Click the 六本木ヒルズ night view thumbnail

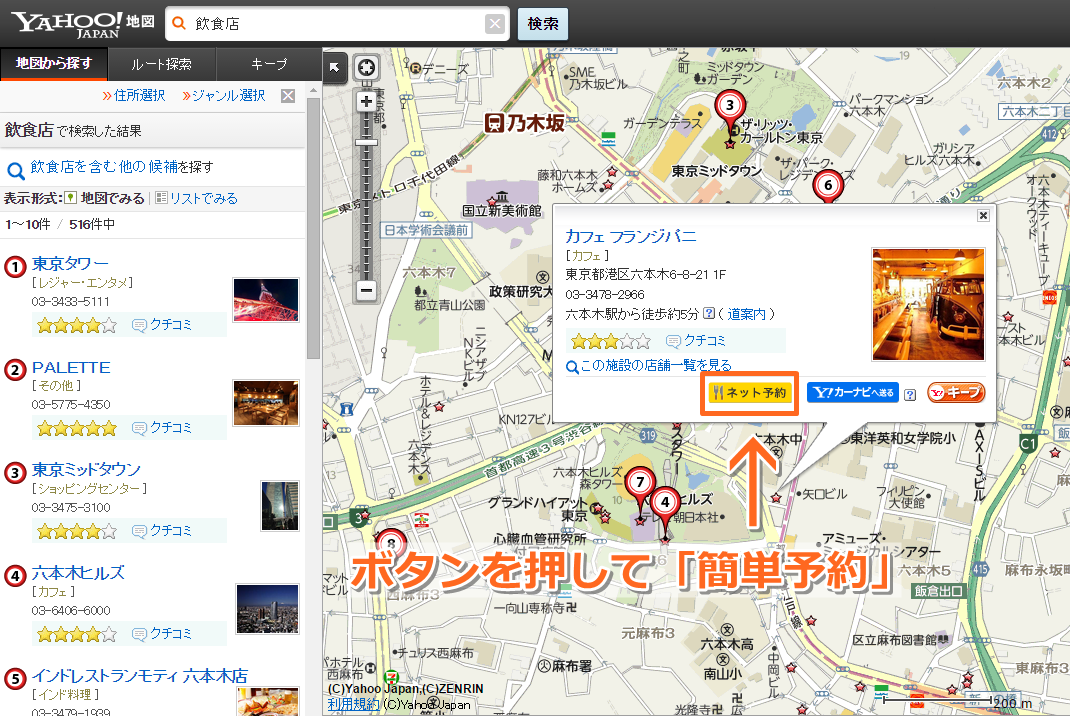tap(268, 609)
